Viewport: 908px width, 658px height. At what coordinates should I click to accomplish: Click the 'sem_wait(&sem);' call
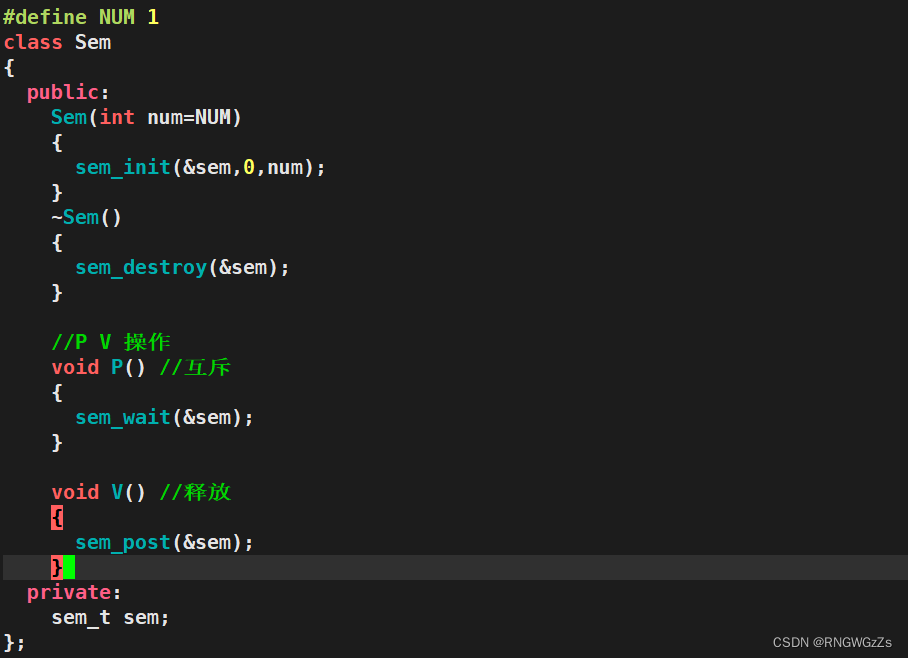[x=164, y=418]
